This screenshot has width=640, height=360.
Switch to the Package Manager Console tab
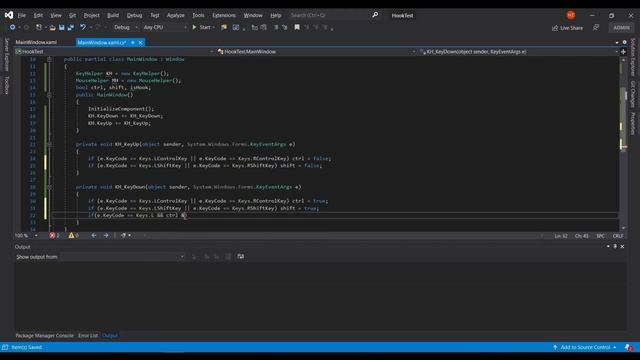tap(44, 336)
